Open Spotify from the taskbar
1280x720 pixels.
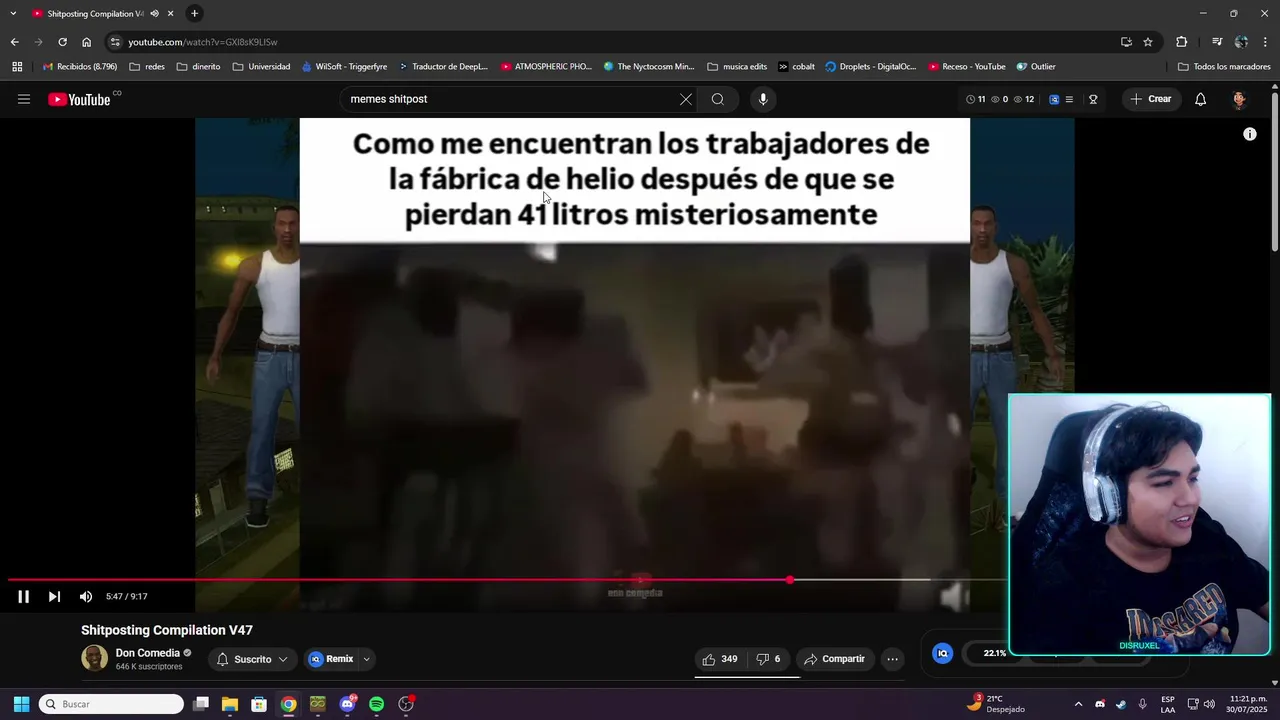coord(376,704)
